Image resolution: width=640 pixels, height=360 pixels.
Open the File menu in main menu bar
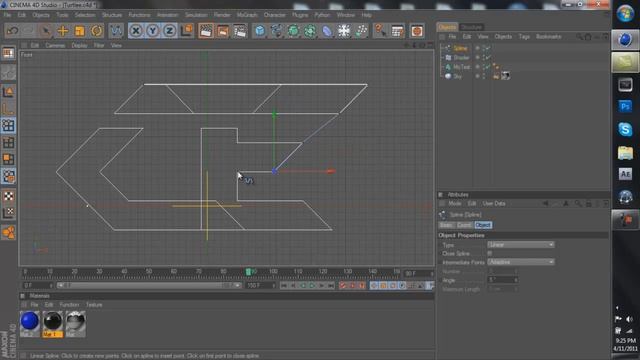click(7, 15)
